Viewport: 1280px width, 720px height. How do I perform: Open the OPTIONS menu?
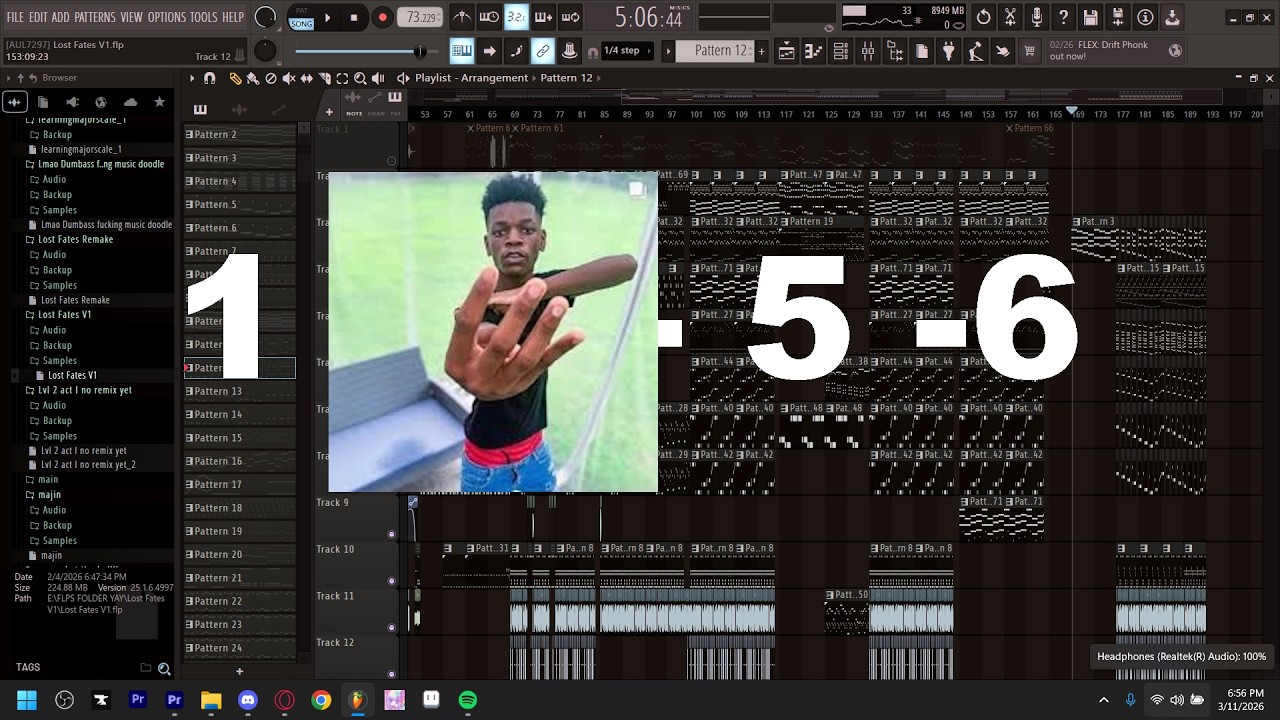point(167,18)
